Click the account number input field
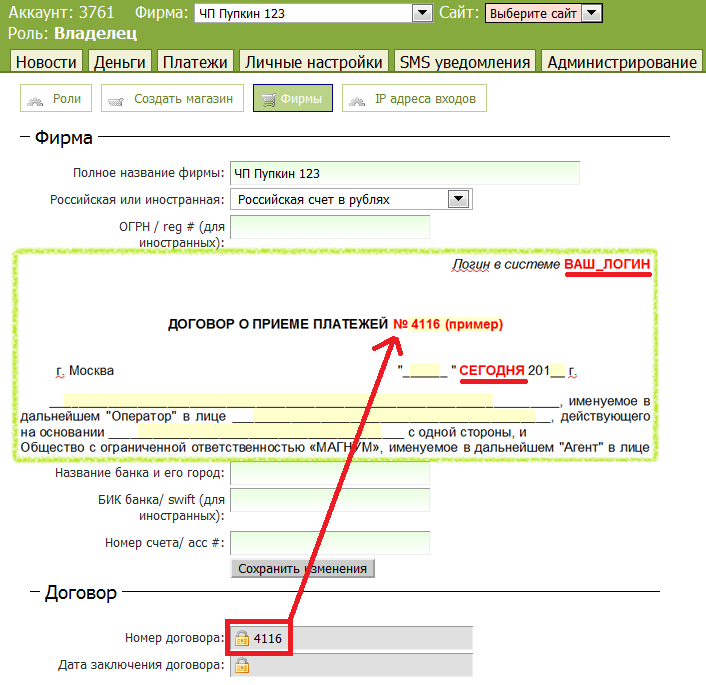706x685 pixels. [x=329, y=543]
